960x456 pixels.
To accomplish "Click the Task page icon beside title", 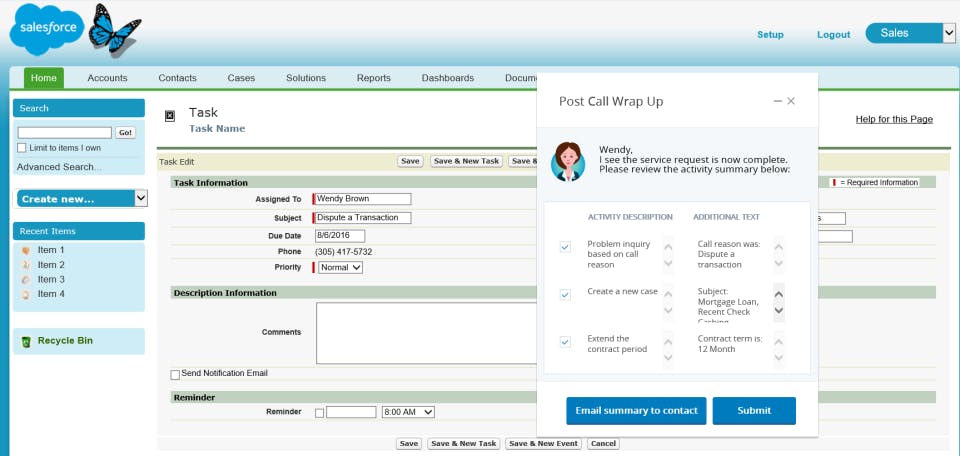I will [170, 116].
